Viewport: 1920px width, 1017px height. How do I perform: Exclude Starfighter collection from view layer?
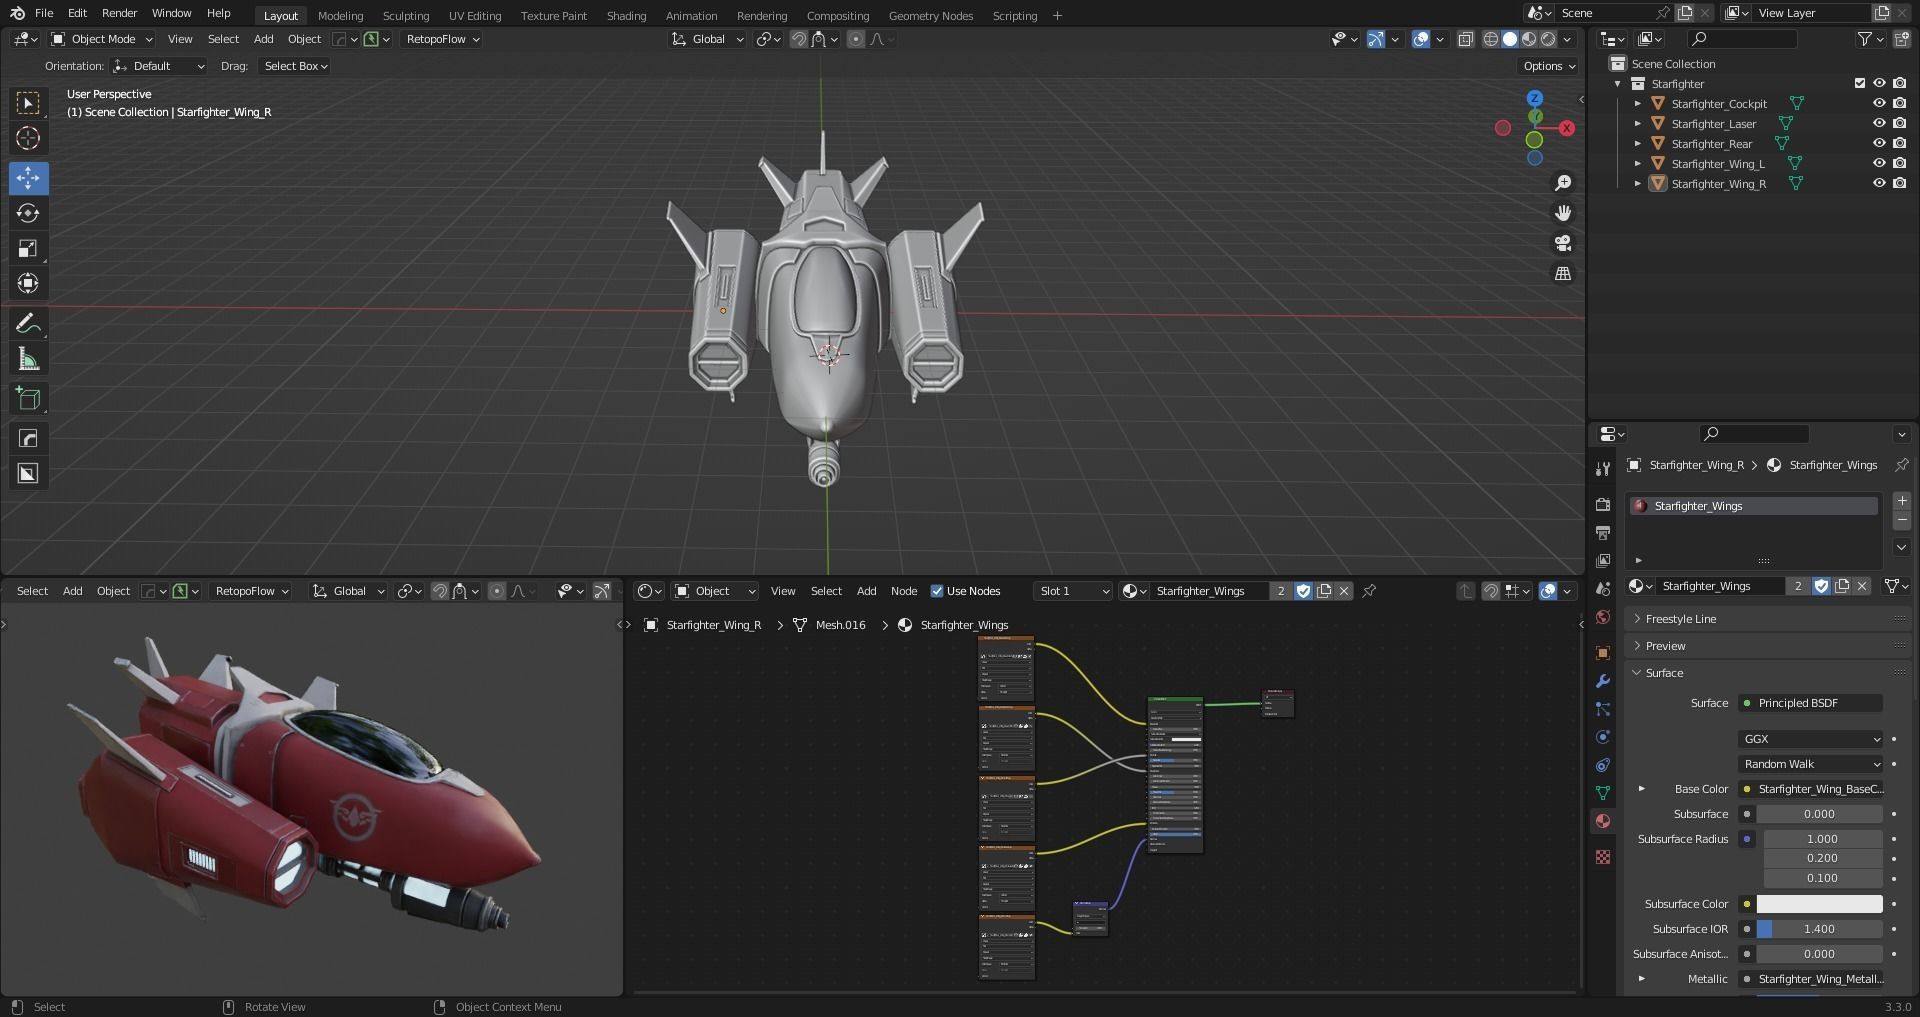(x=1860, y=83)
